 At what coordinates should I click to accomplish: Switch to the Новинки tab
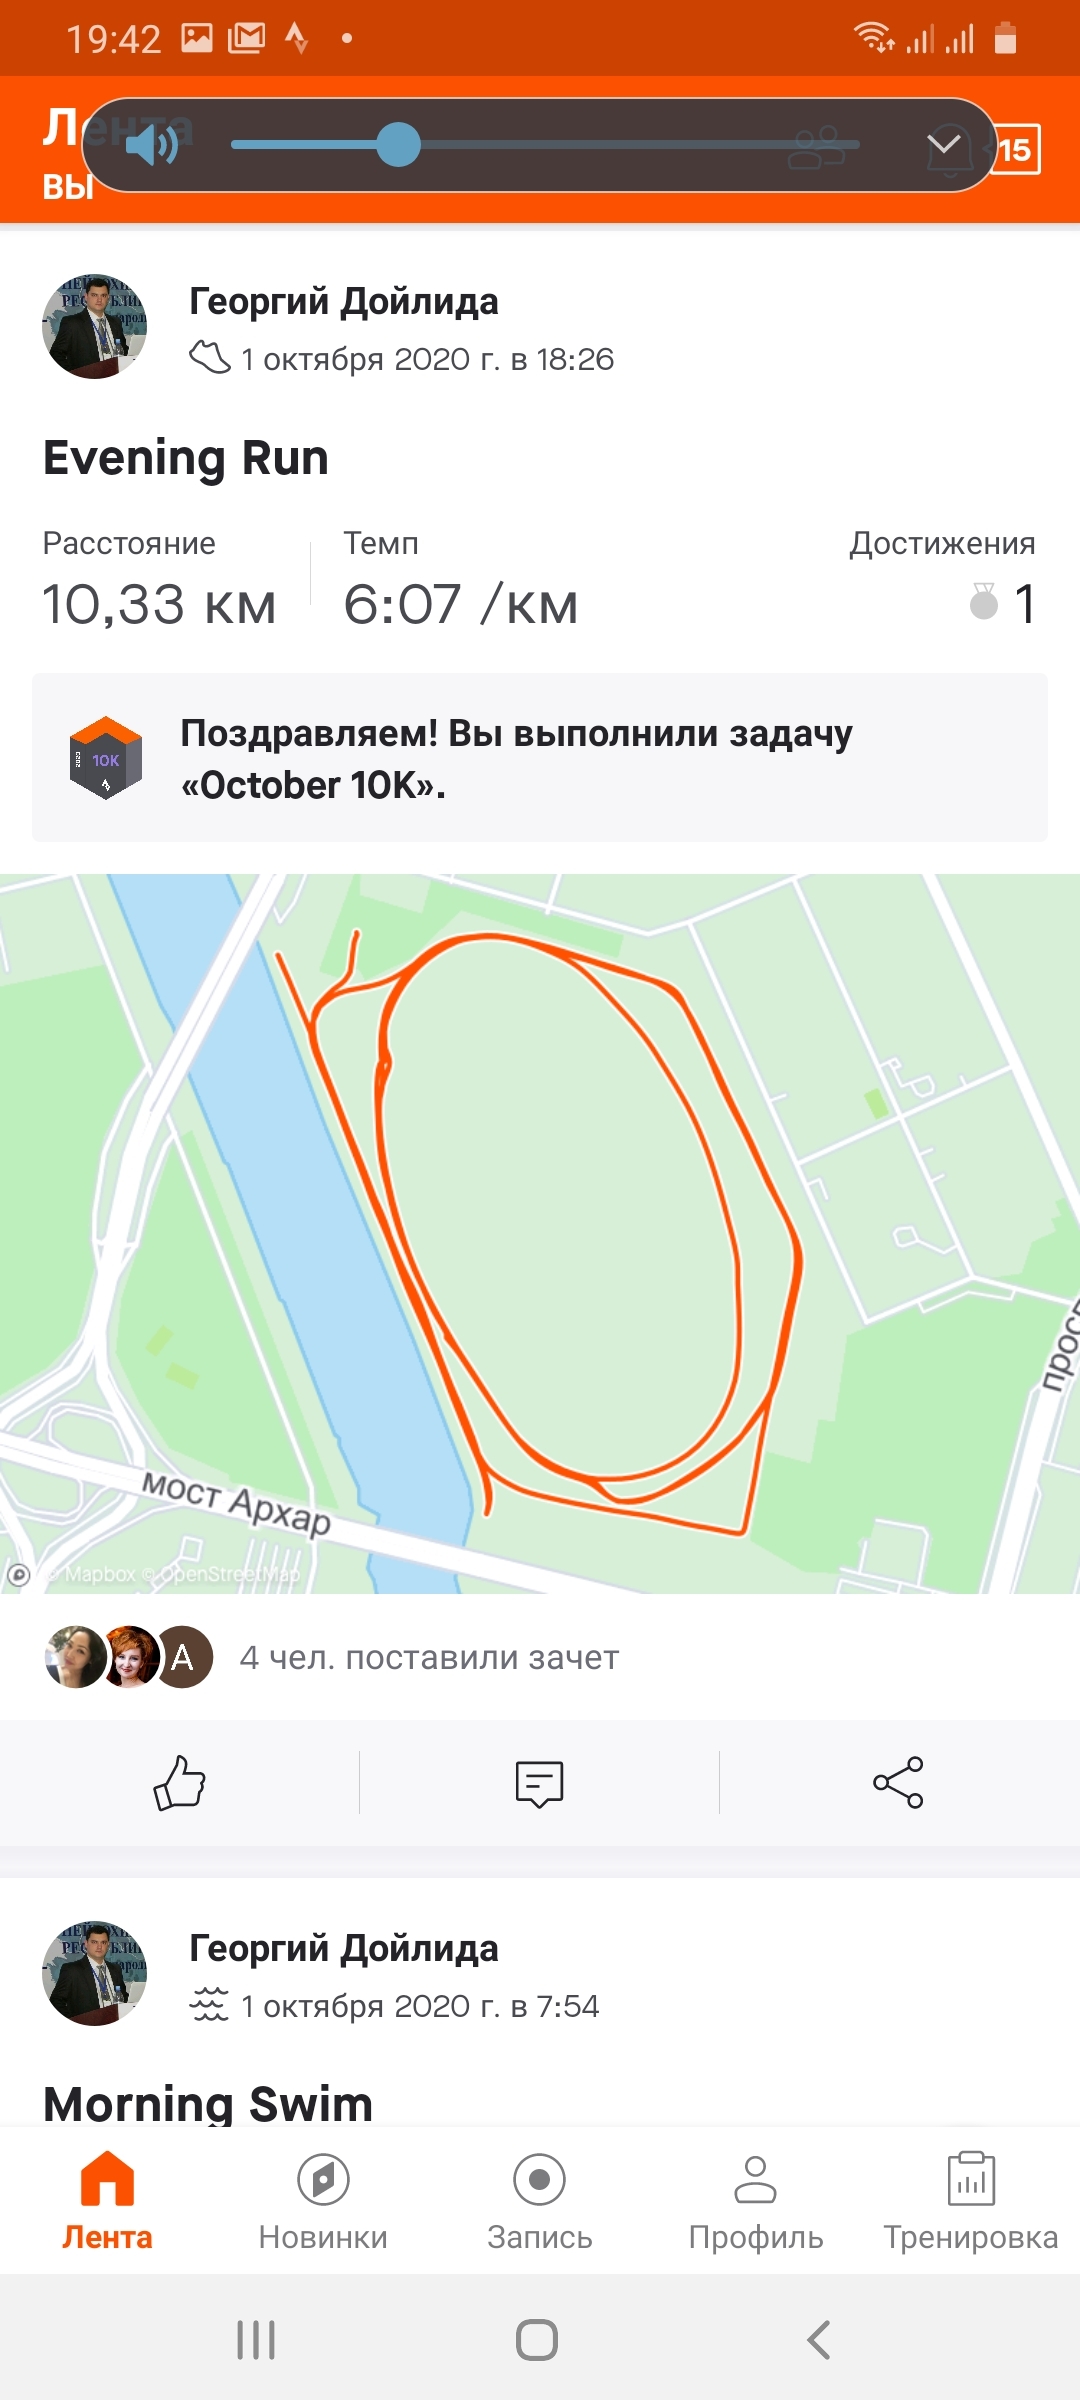coord(323,2202)
